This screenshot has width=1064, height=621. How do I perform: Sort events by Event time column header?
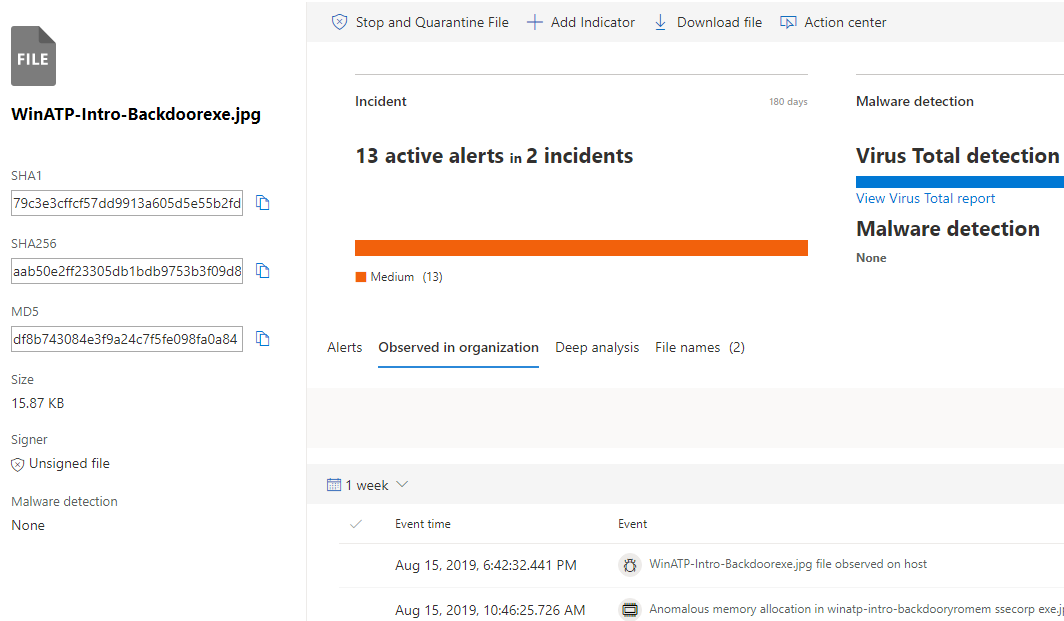(422, 524)
